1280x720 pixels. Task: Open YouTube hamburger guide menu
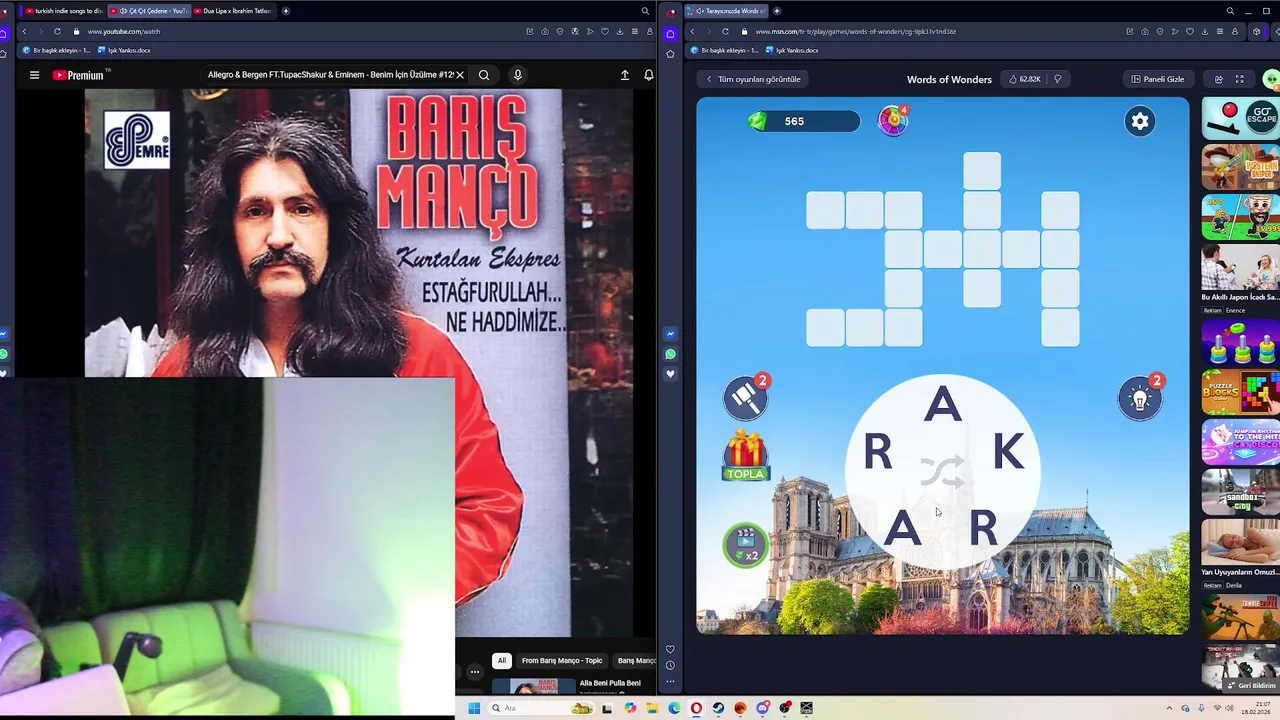pyautogui.click(x=34, y=75)
